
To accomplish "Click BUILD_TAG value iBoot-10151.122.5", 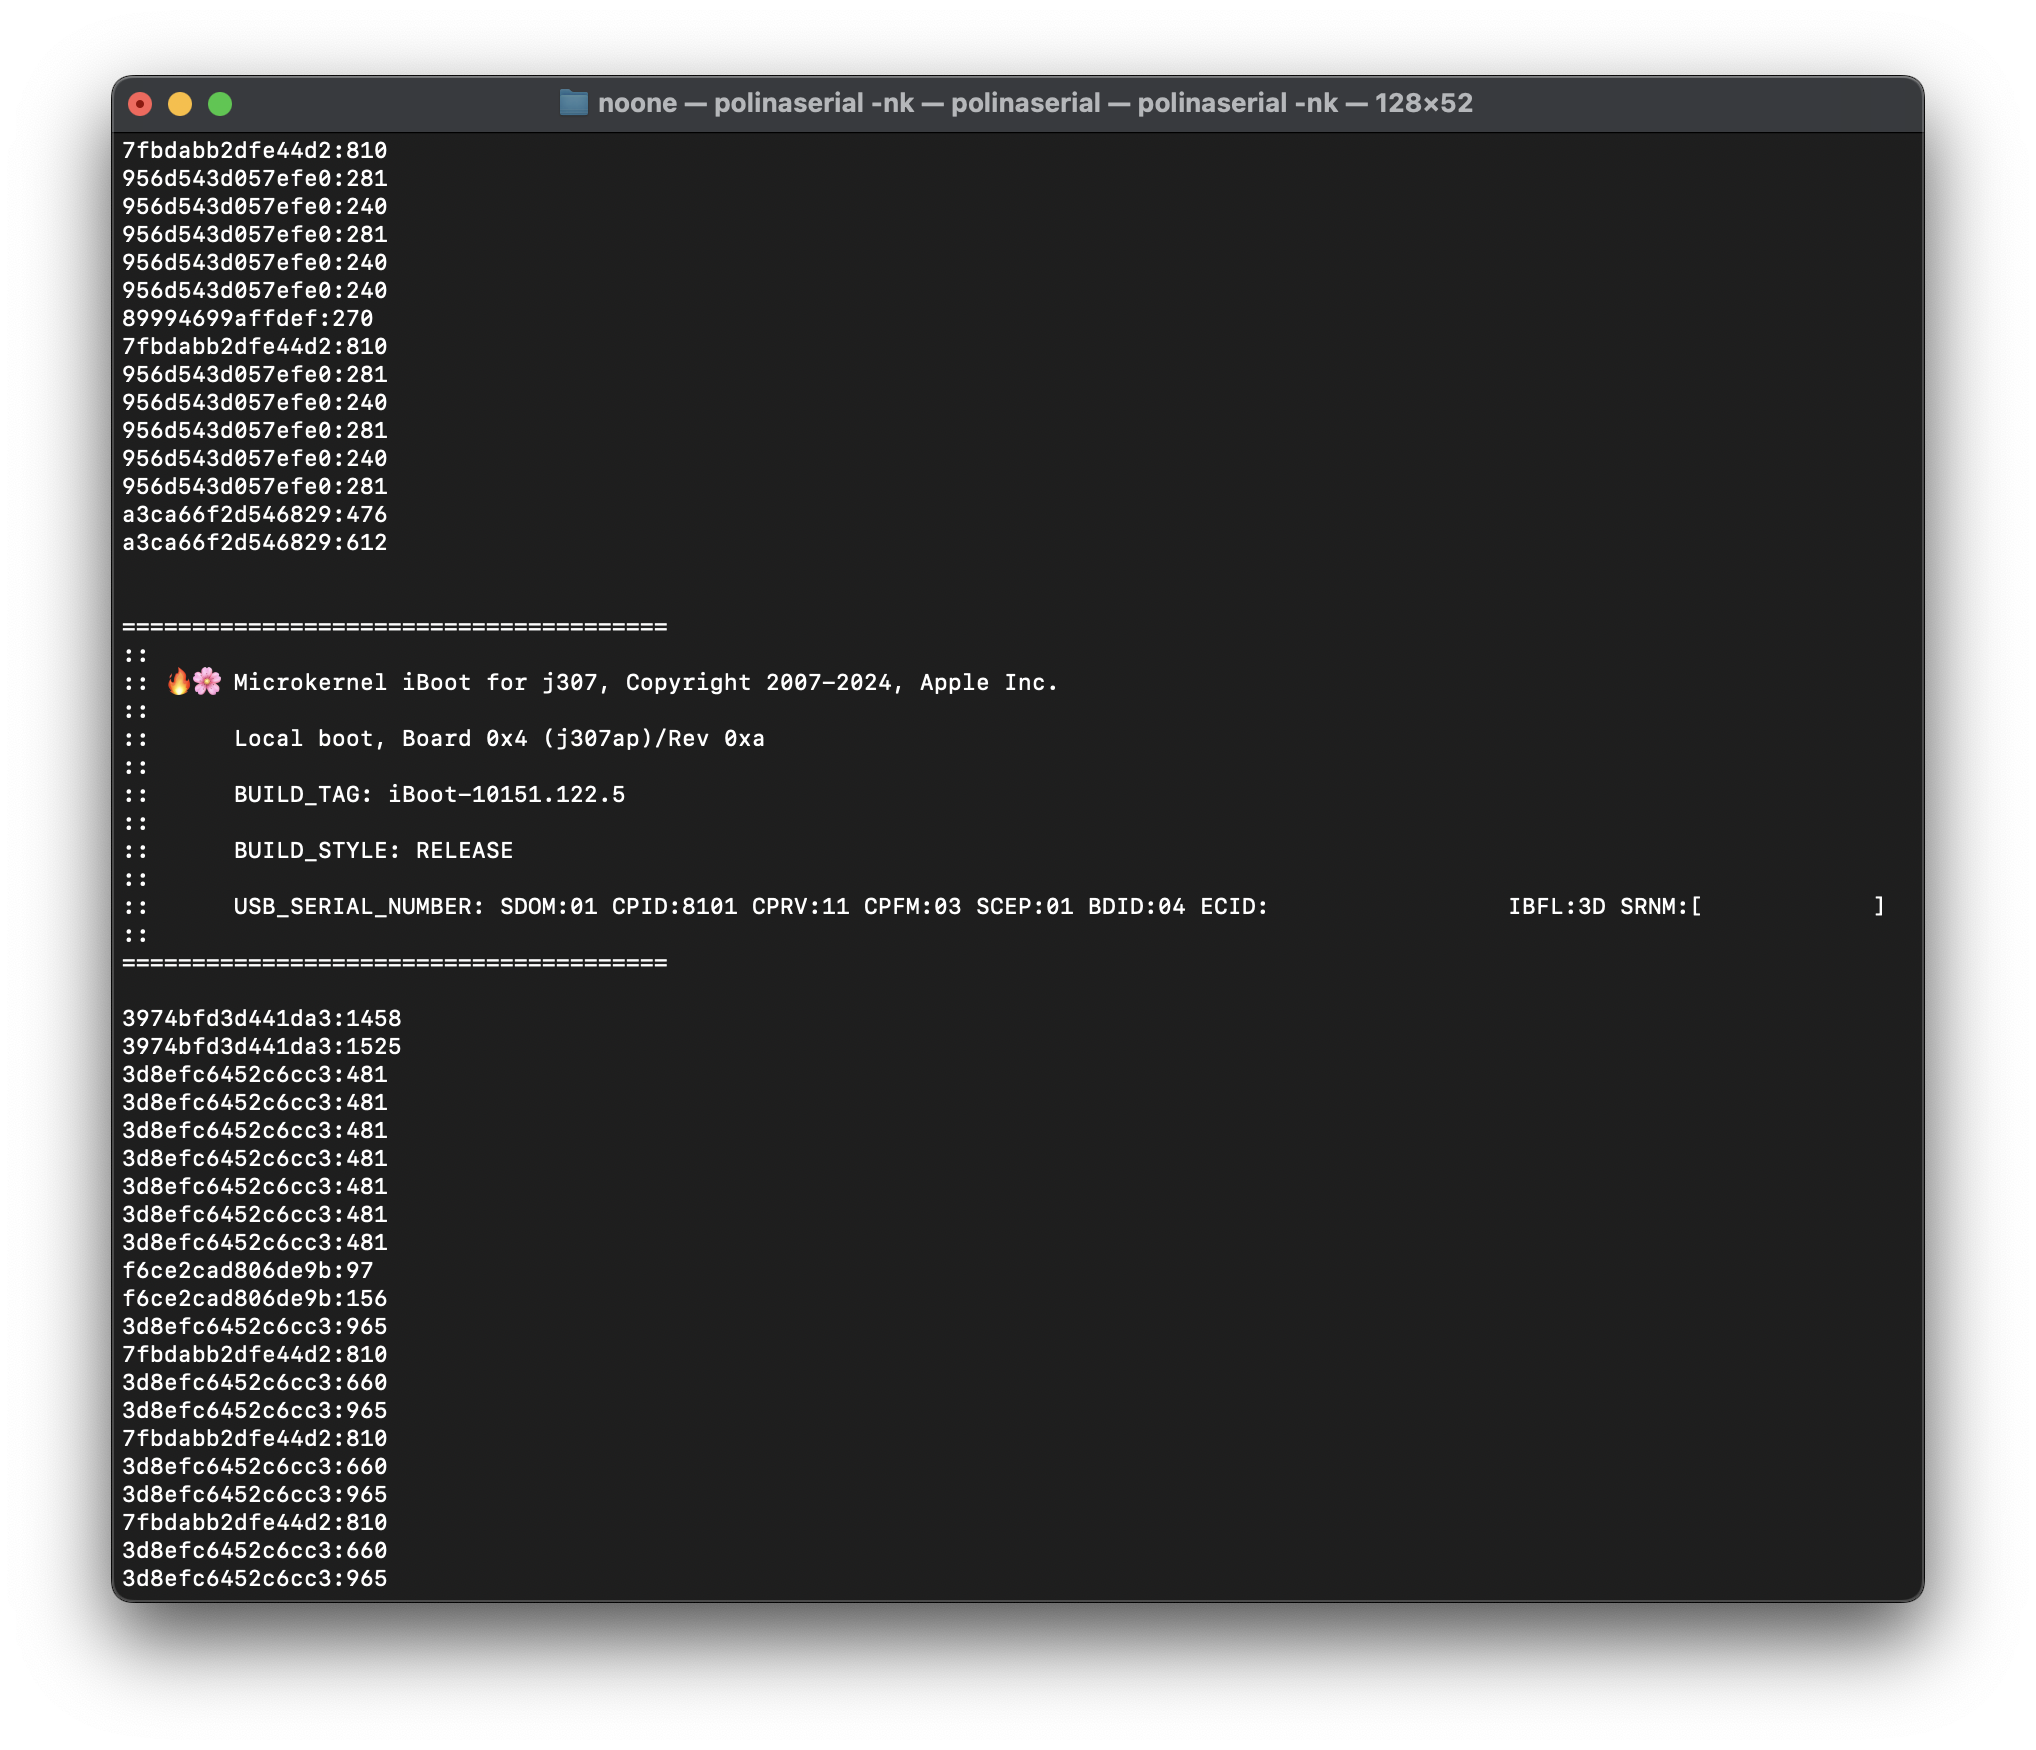I will [506, 794].
